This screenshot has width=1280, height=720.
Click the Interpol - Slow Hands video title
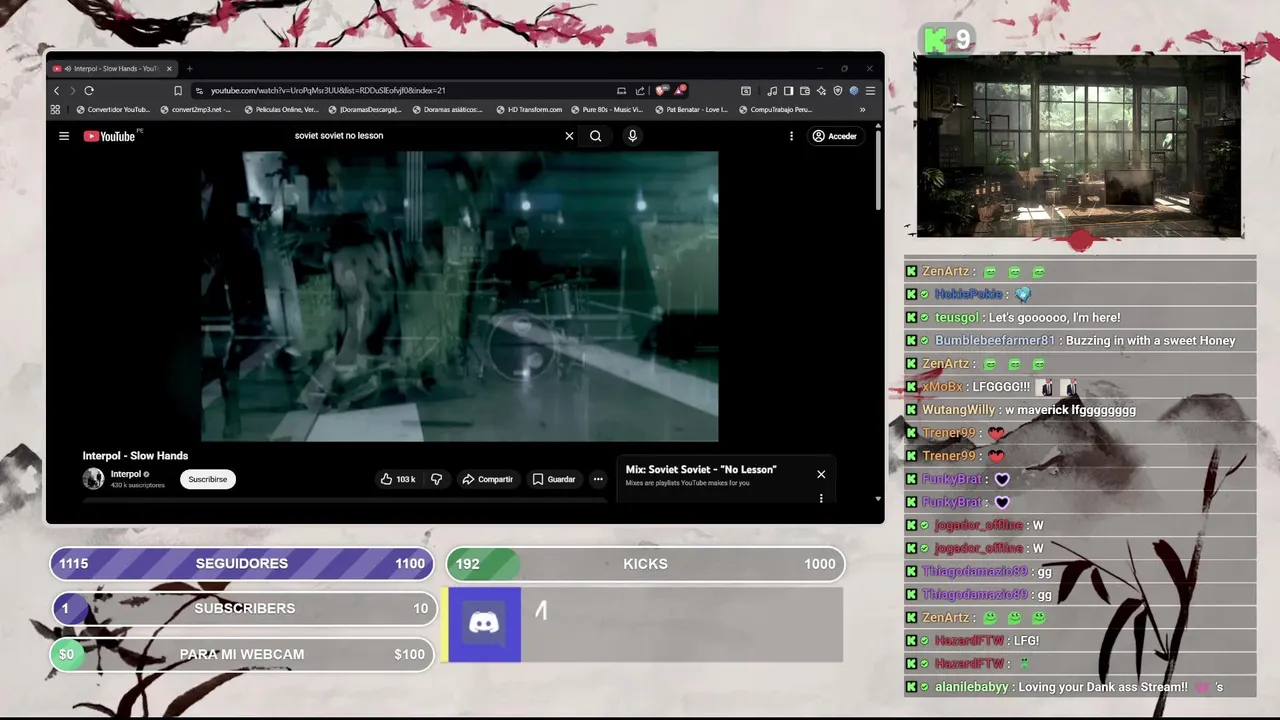135,455
